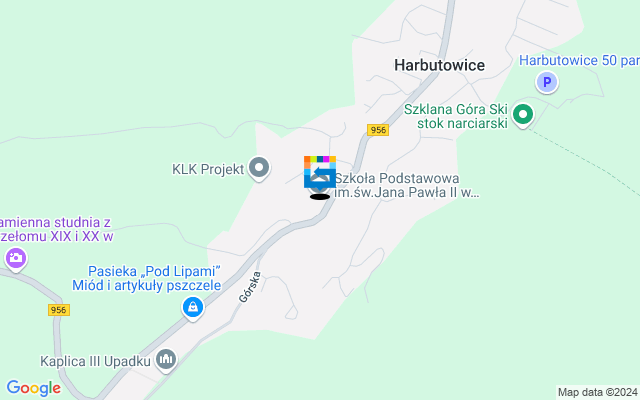Click the Map data ©2024 attribution
Viewport: 640px width, 400px height.
coord(598,392)
